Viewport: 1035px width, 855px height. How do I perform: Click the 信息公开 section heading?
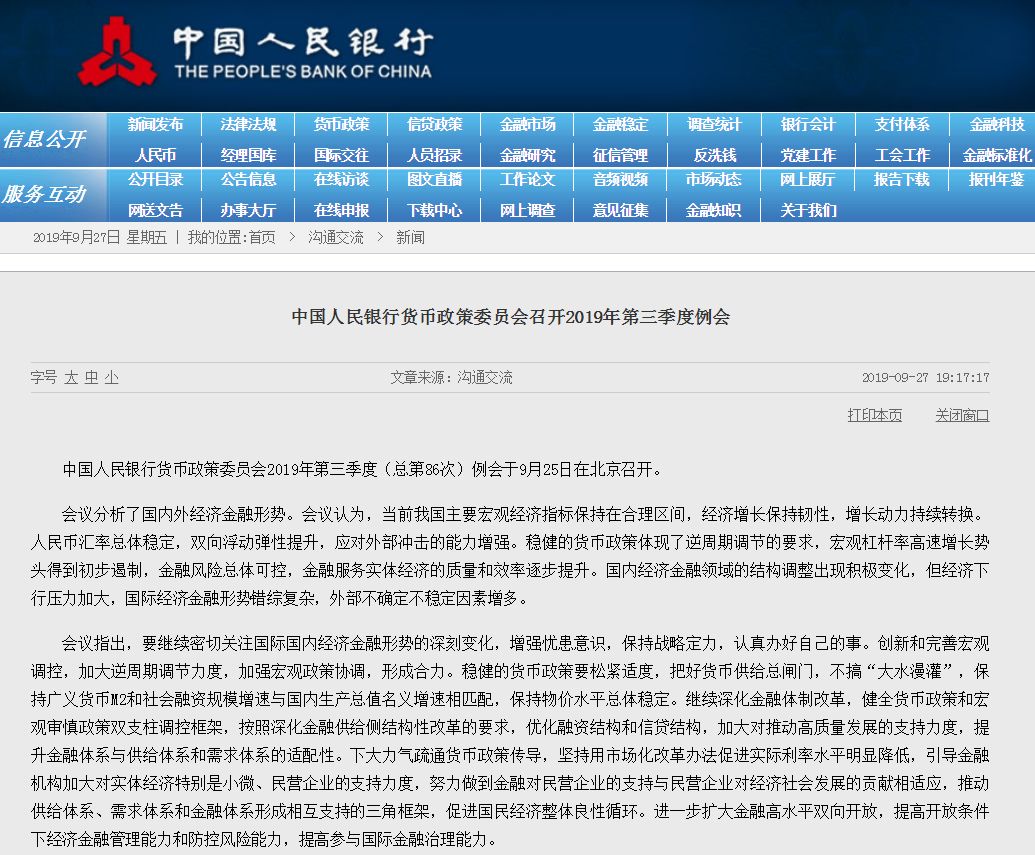44,139
